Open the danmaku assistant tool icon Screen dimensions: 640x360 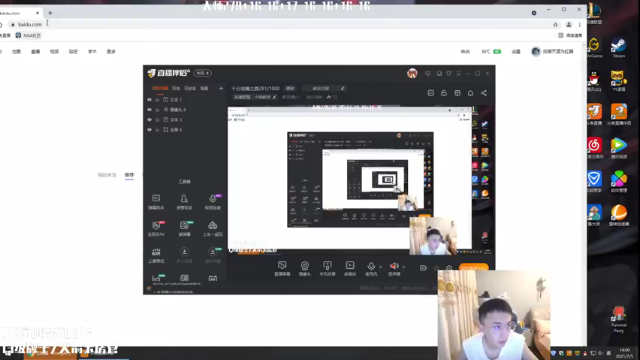(x=156, y=202)
